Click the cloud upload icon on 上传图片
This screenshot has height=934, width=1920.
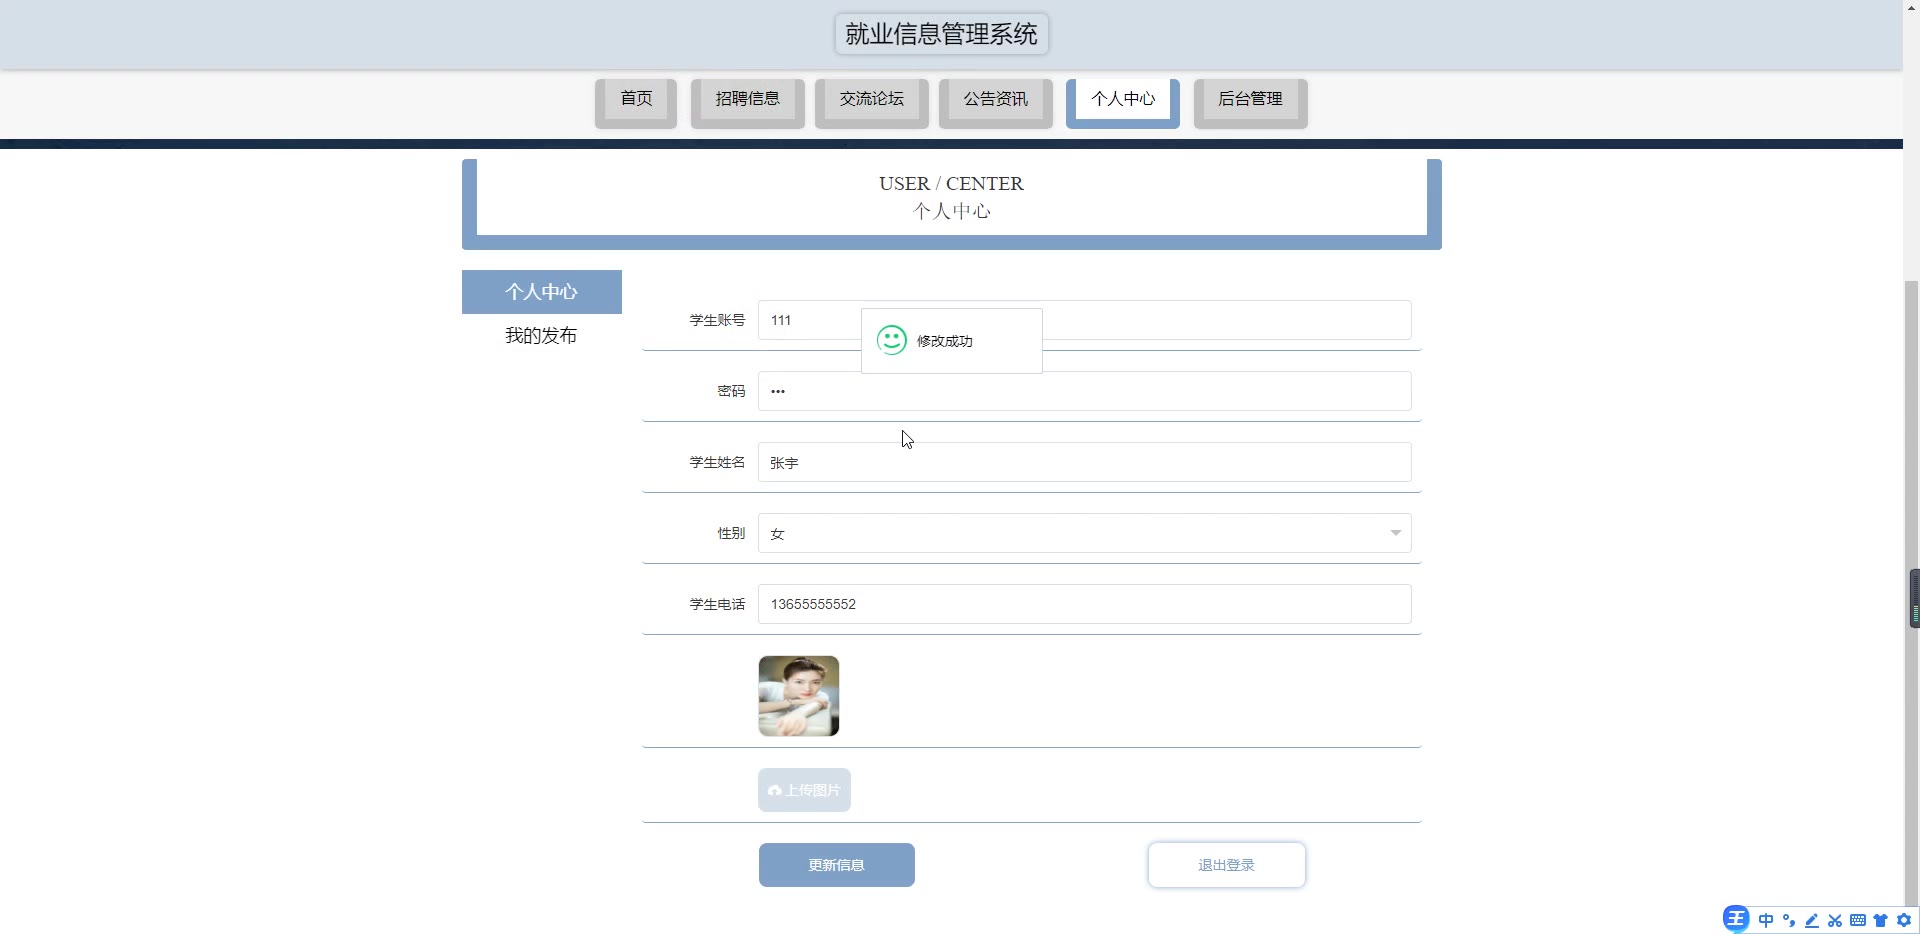(x=775, y=790)
